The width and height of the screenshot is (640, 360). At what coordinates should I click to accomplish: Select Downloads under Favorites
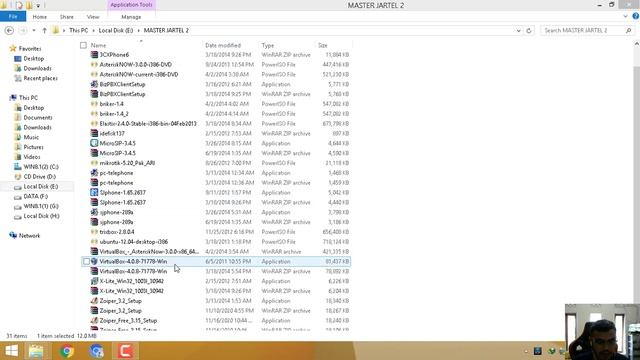coord(37,69)
